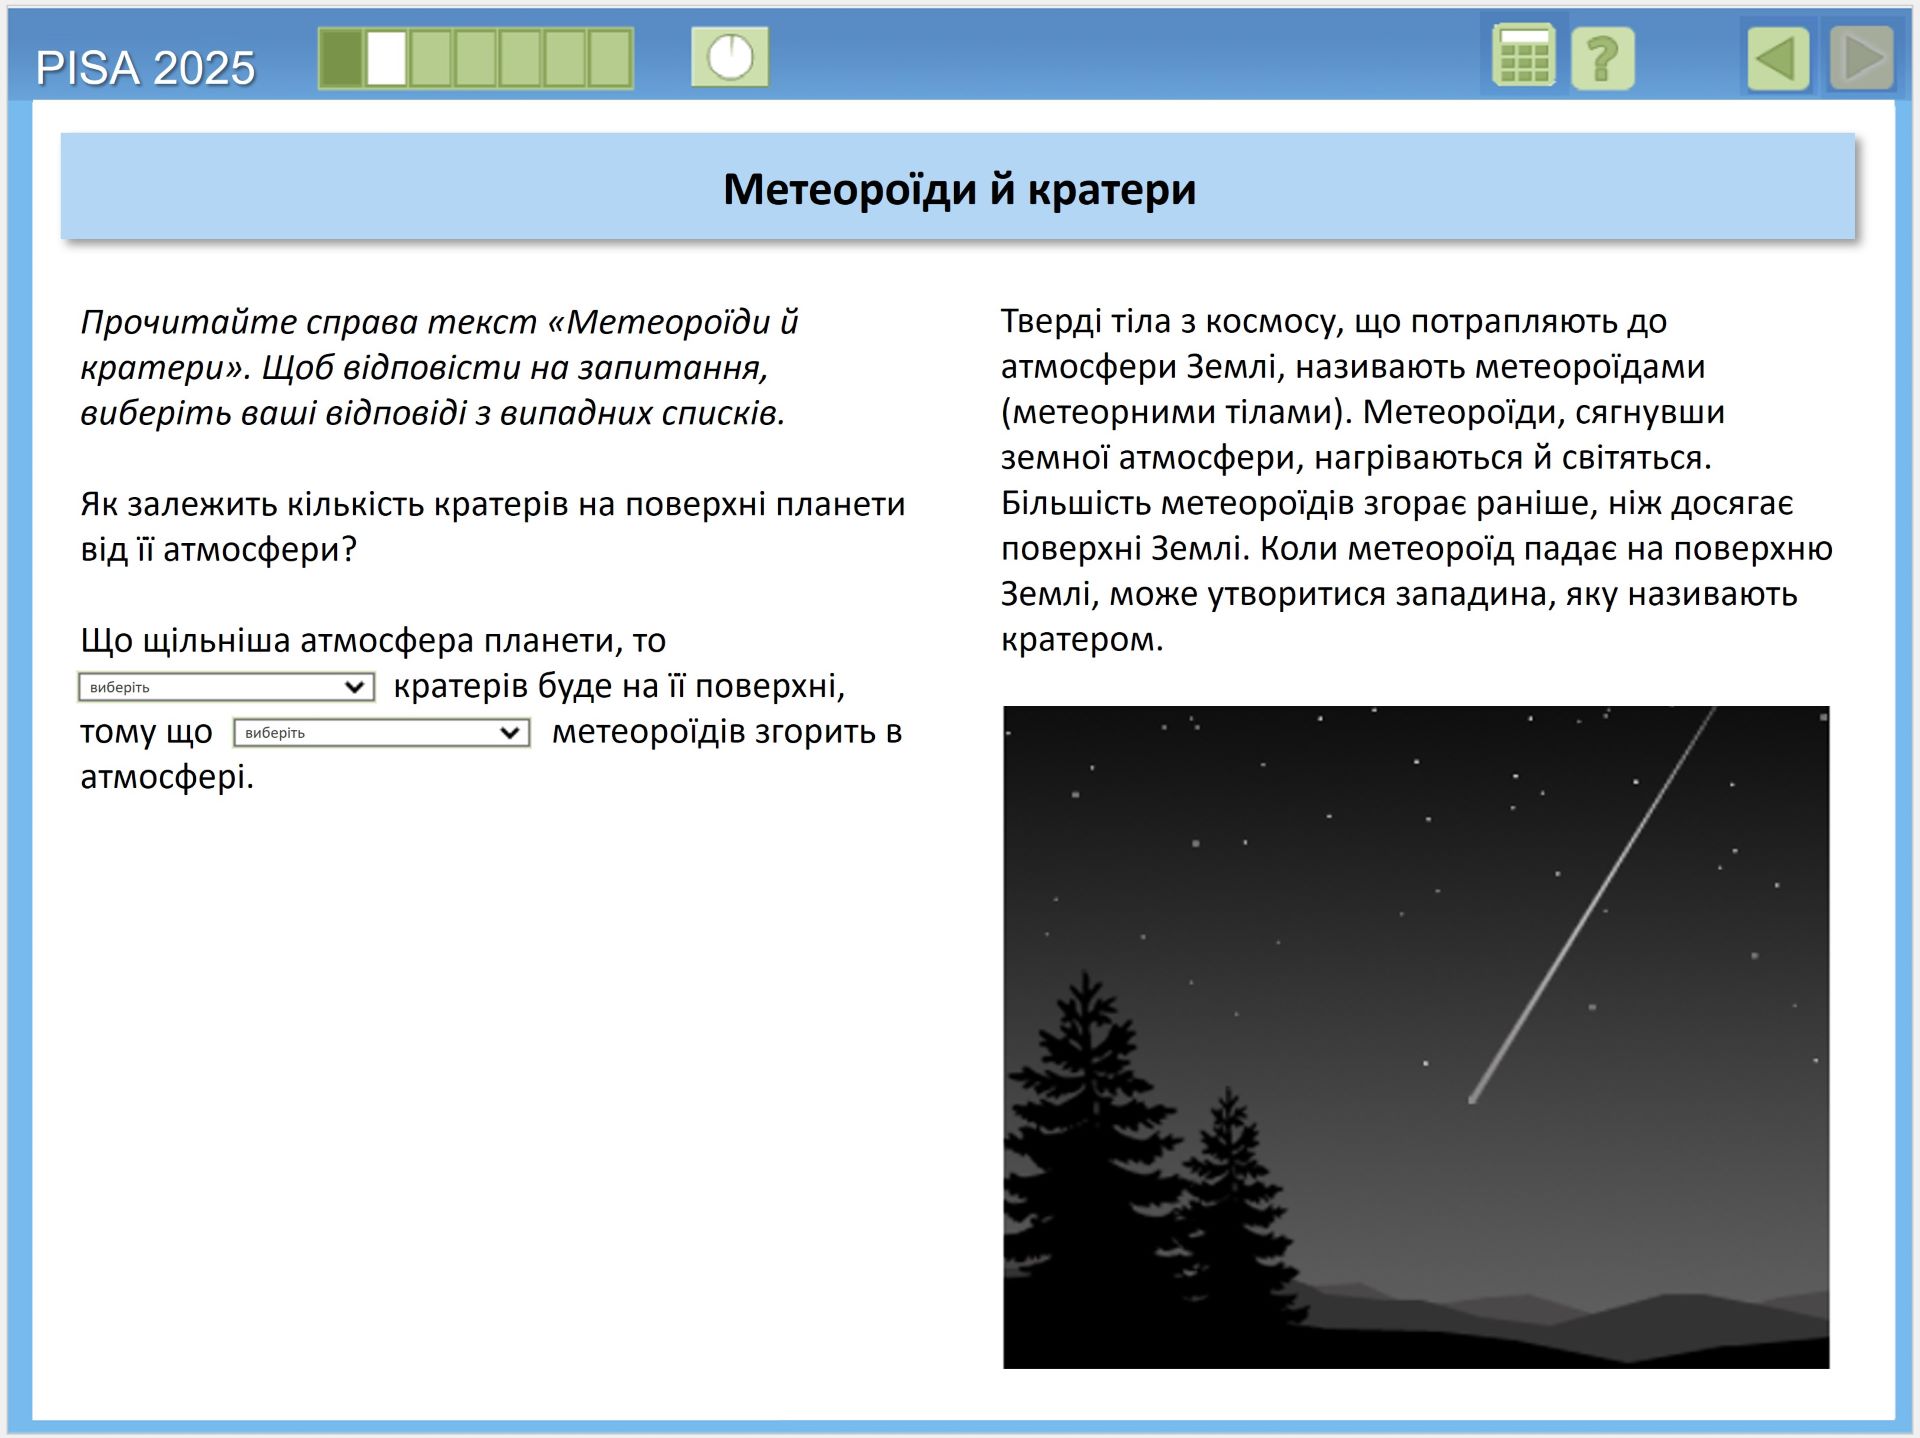
Task: Click the question mark help icon
Action: pos(1602,59)
